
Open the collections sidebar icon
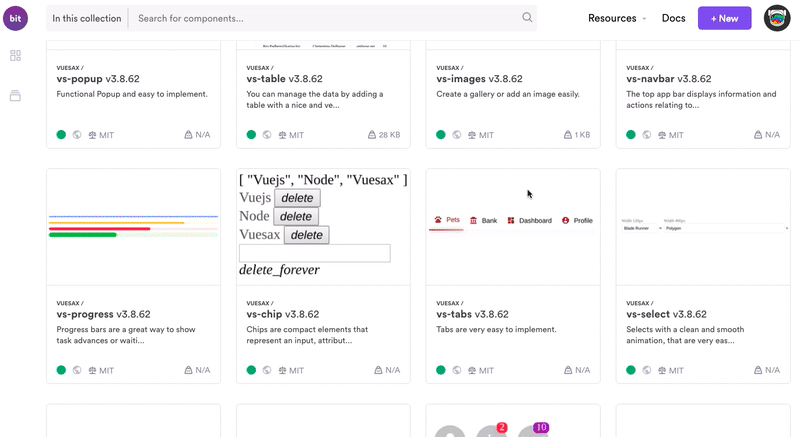(15, 95)
